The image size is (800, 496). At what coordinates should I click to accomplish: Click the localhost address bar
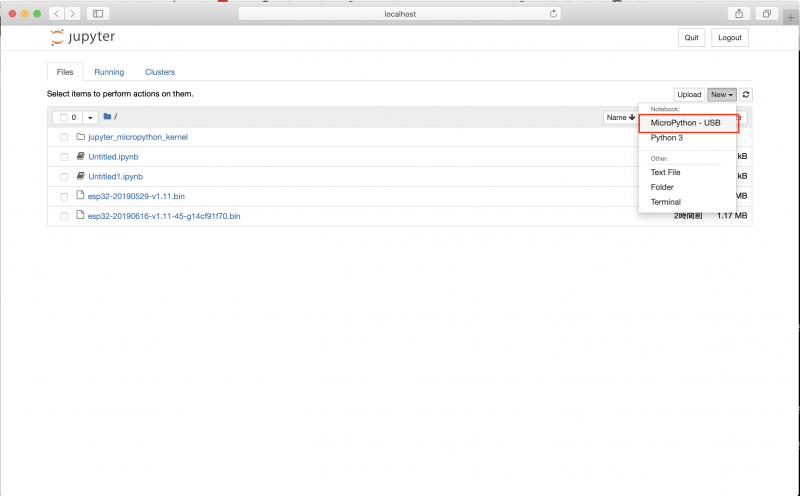click(x=400, y=14)
